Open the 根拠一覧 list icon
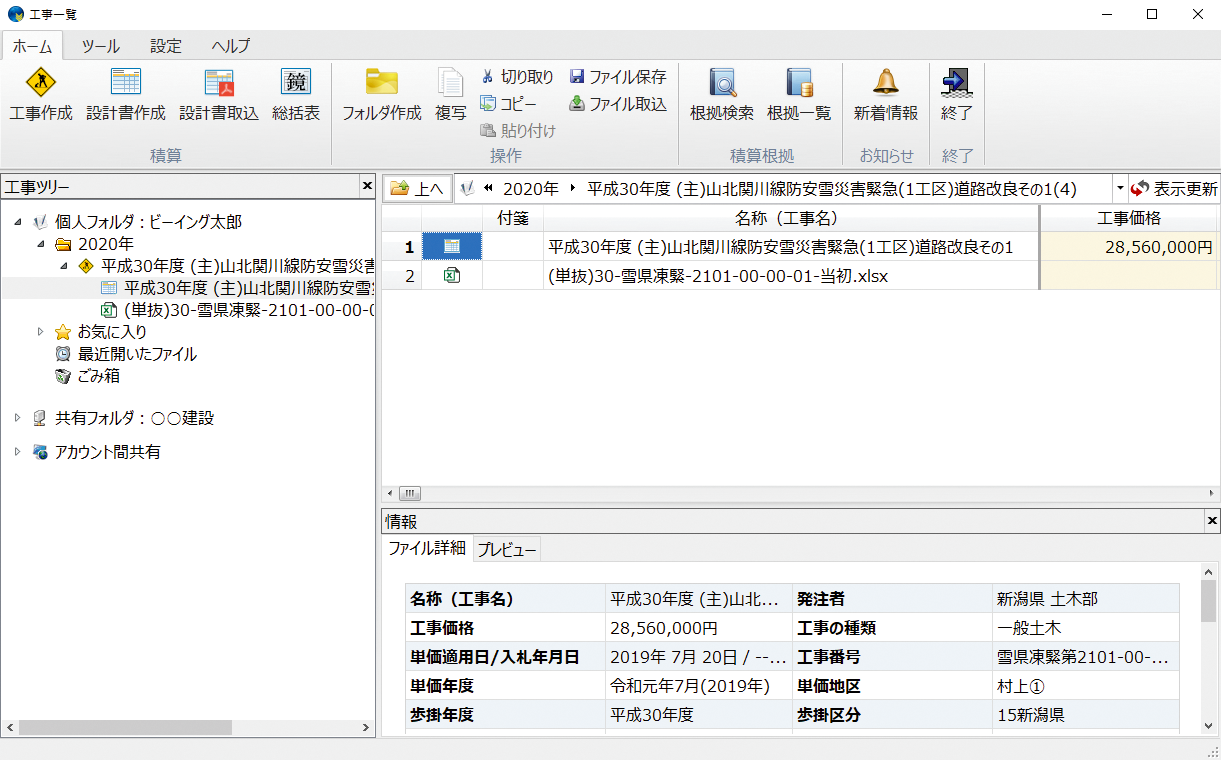This screenshot has width=1221, height=760. 799,82
